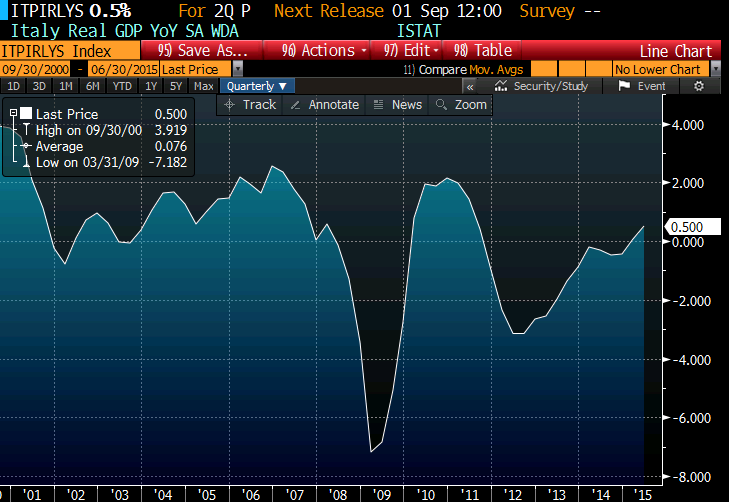Click the Annotate pencil icon
This screenshot has width=729, height=502.
pos(295,105)
